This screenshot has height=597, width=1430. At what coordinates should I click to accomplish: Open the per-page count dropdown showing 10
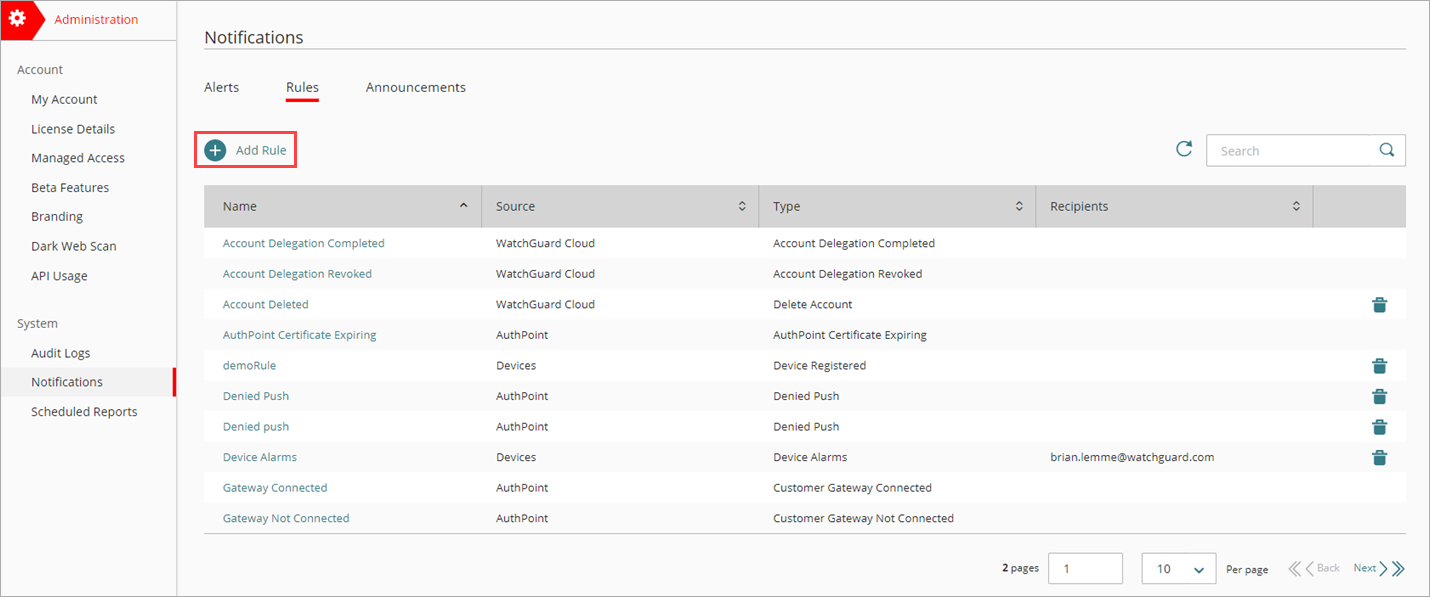pyautogui.click(x=1178, y=568)
